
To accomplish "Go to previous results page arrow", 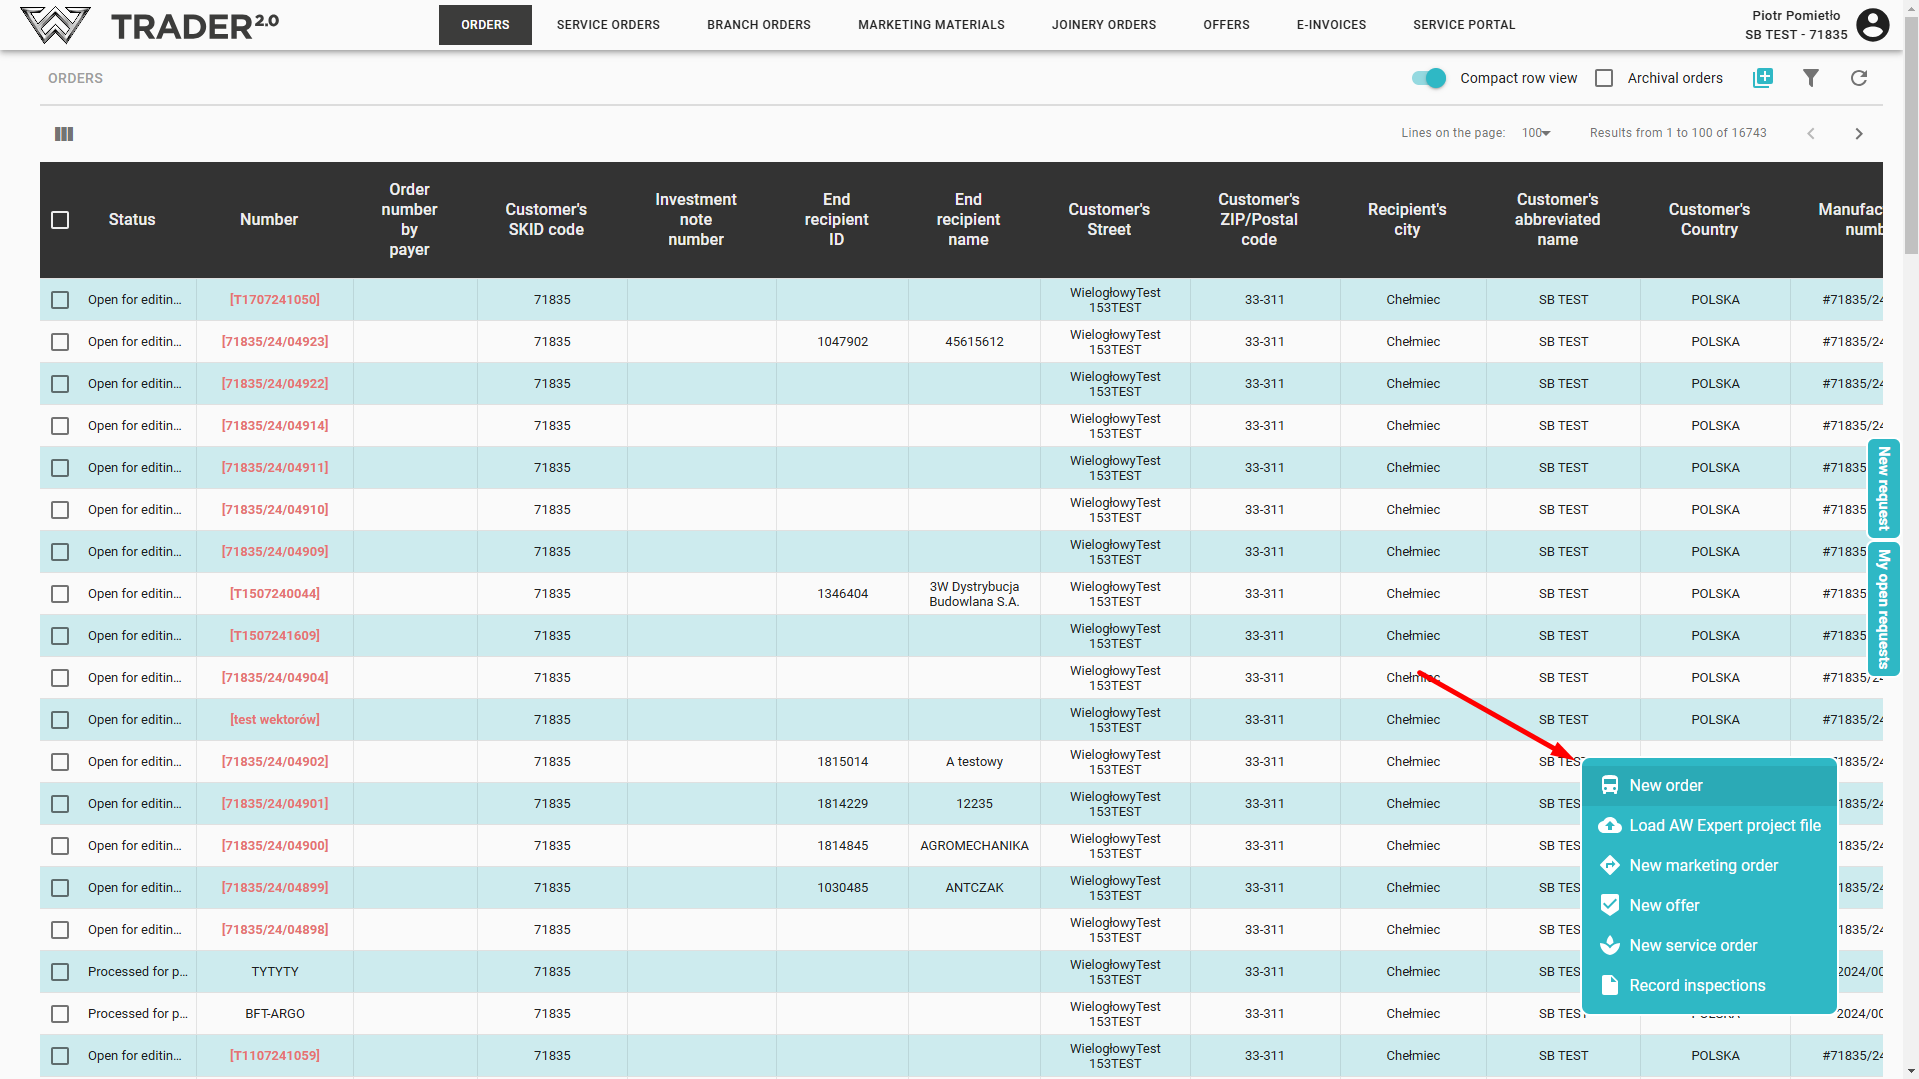I will (x=1810, y=134).
